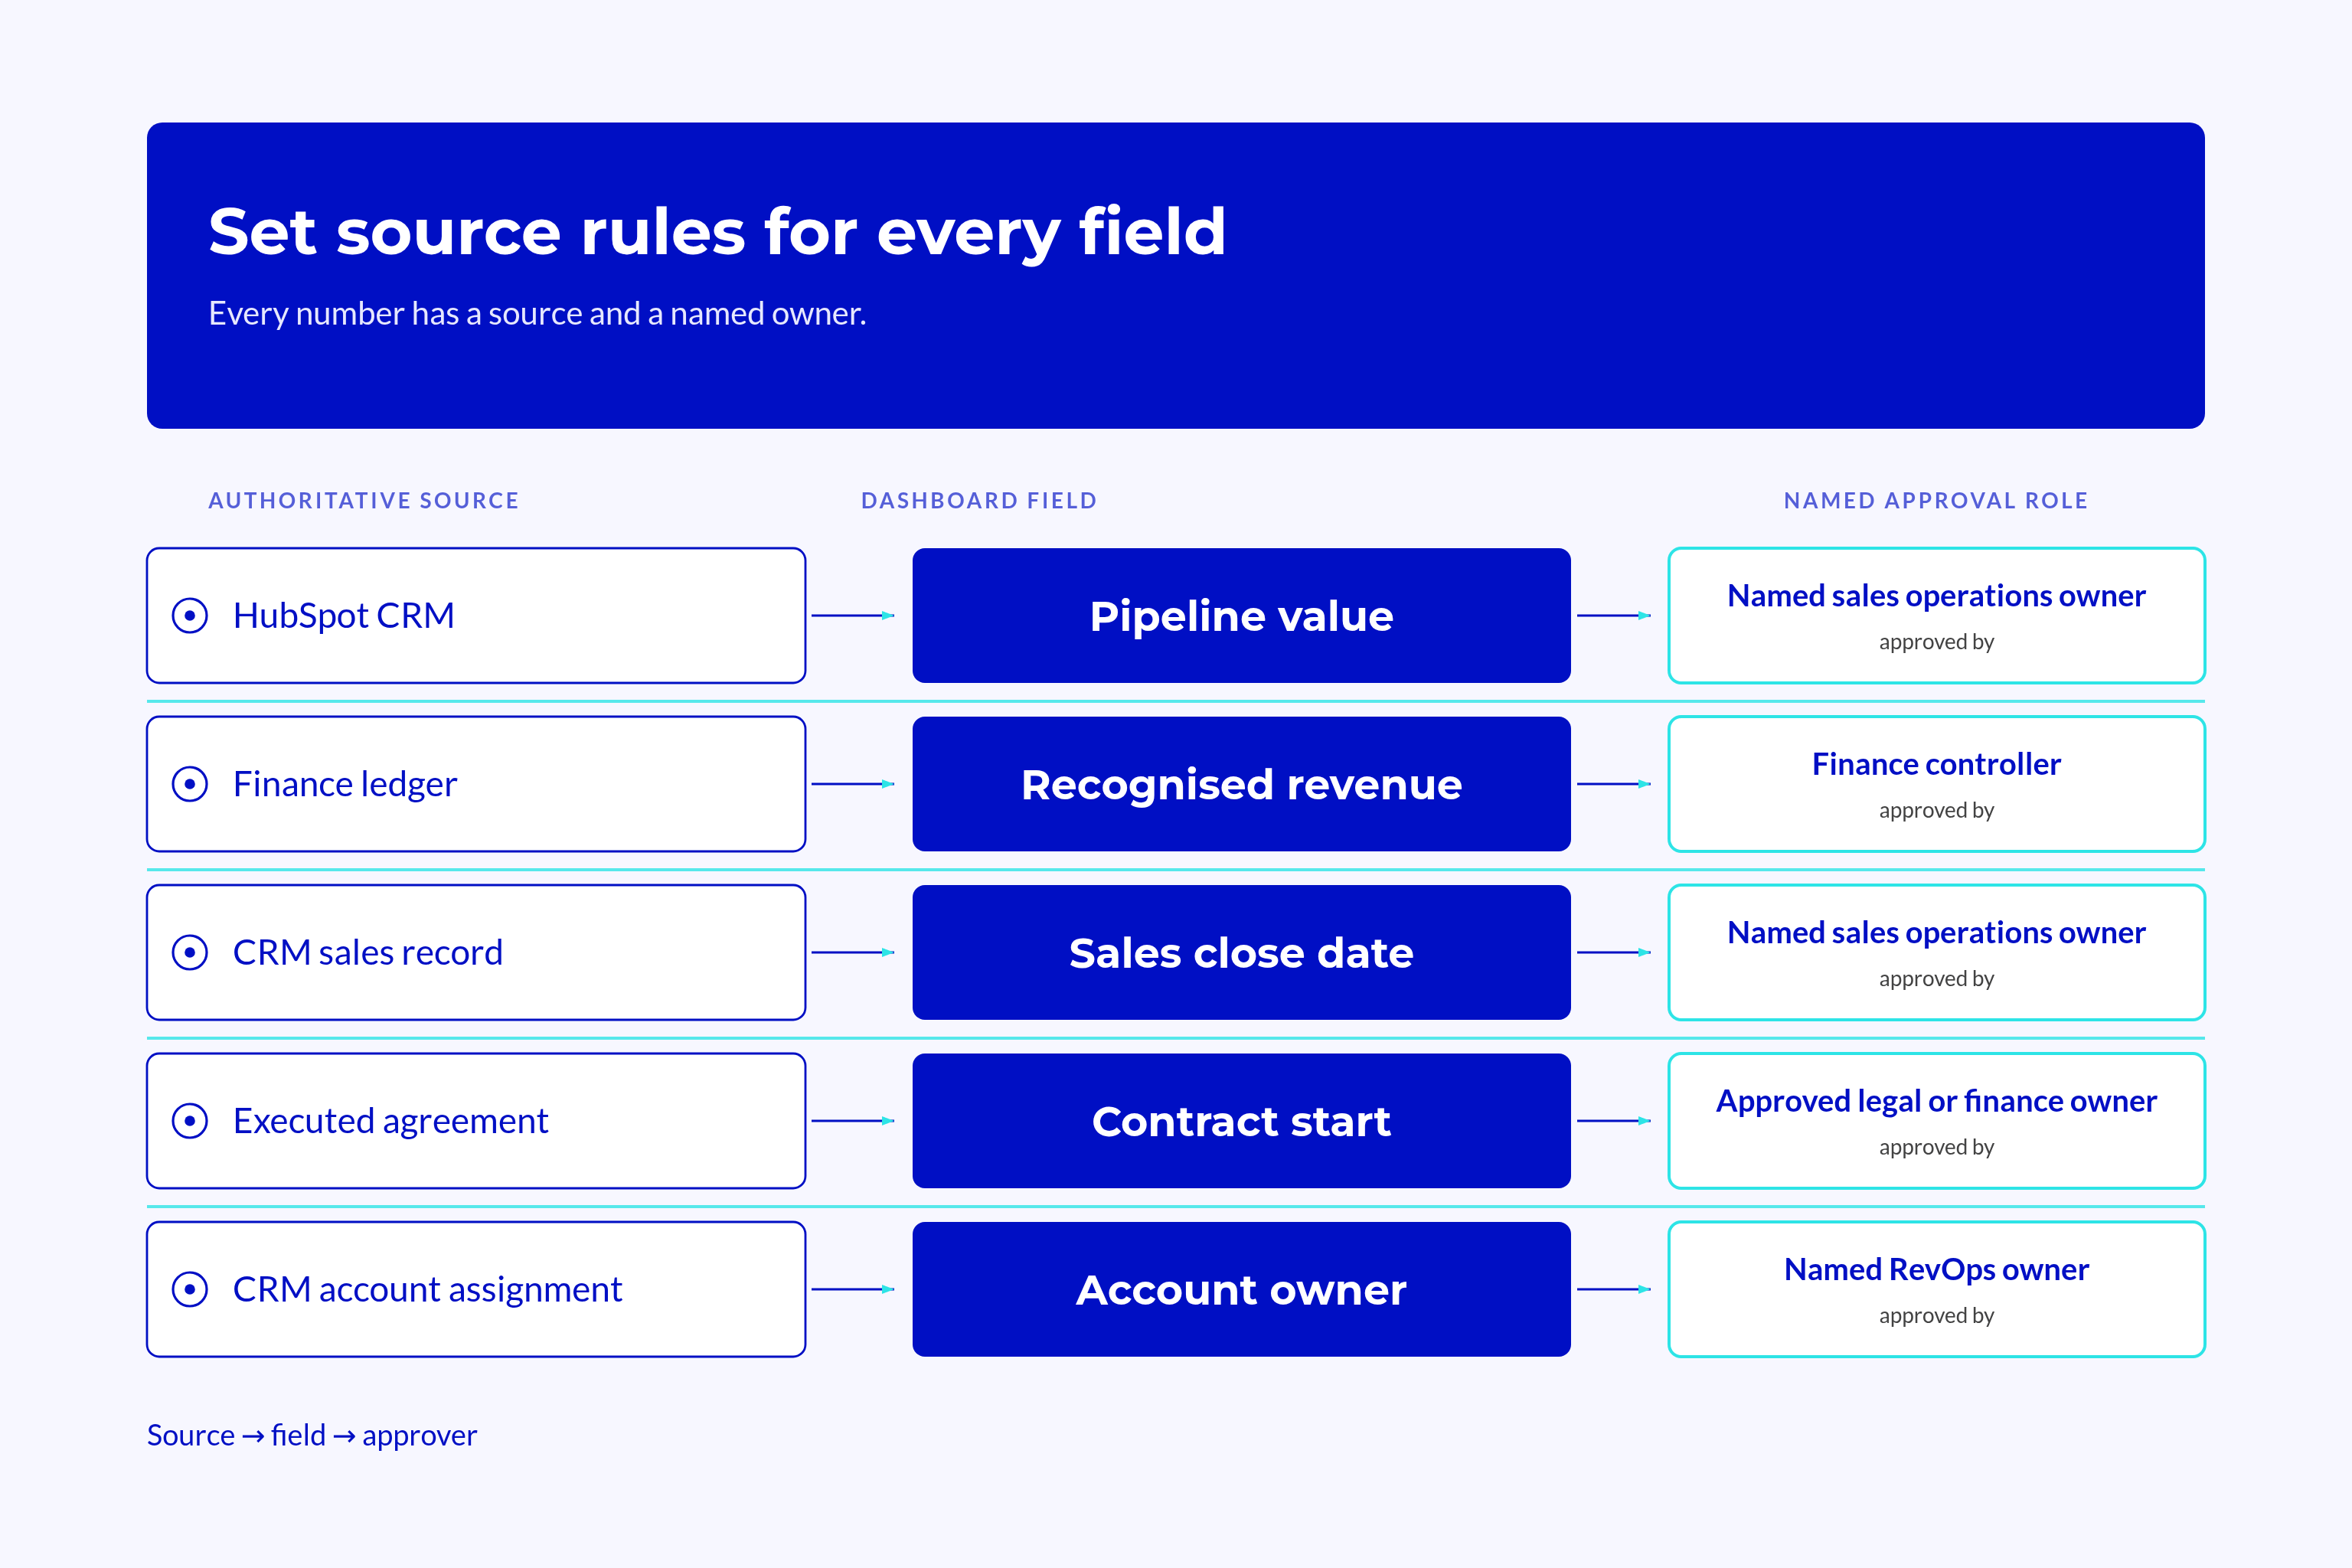Click the Named Approval Role column header
Image resolution: width=2352 pixels, height=1568 pixels.
coord(1936,500)
